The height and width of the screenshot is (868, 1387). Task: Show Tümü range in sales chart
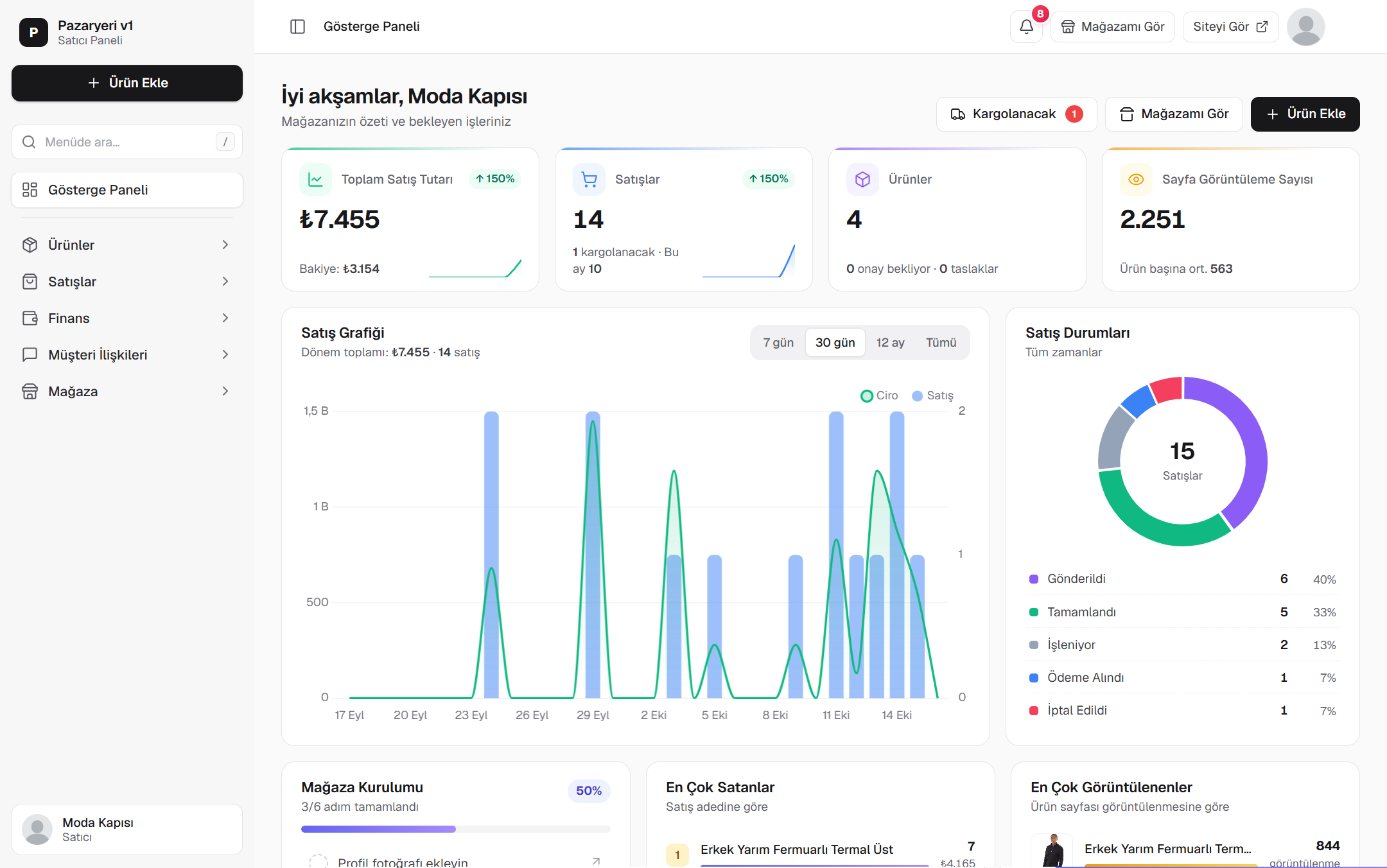coord(941,342)
